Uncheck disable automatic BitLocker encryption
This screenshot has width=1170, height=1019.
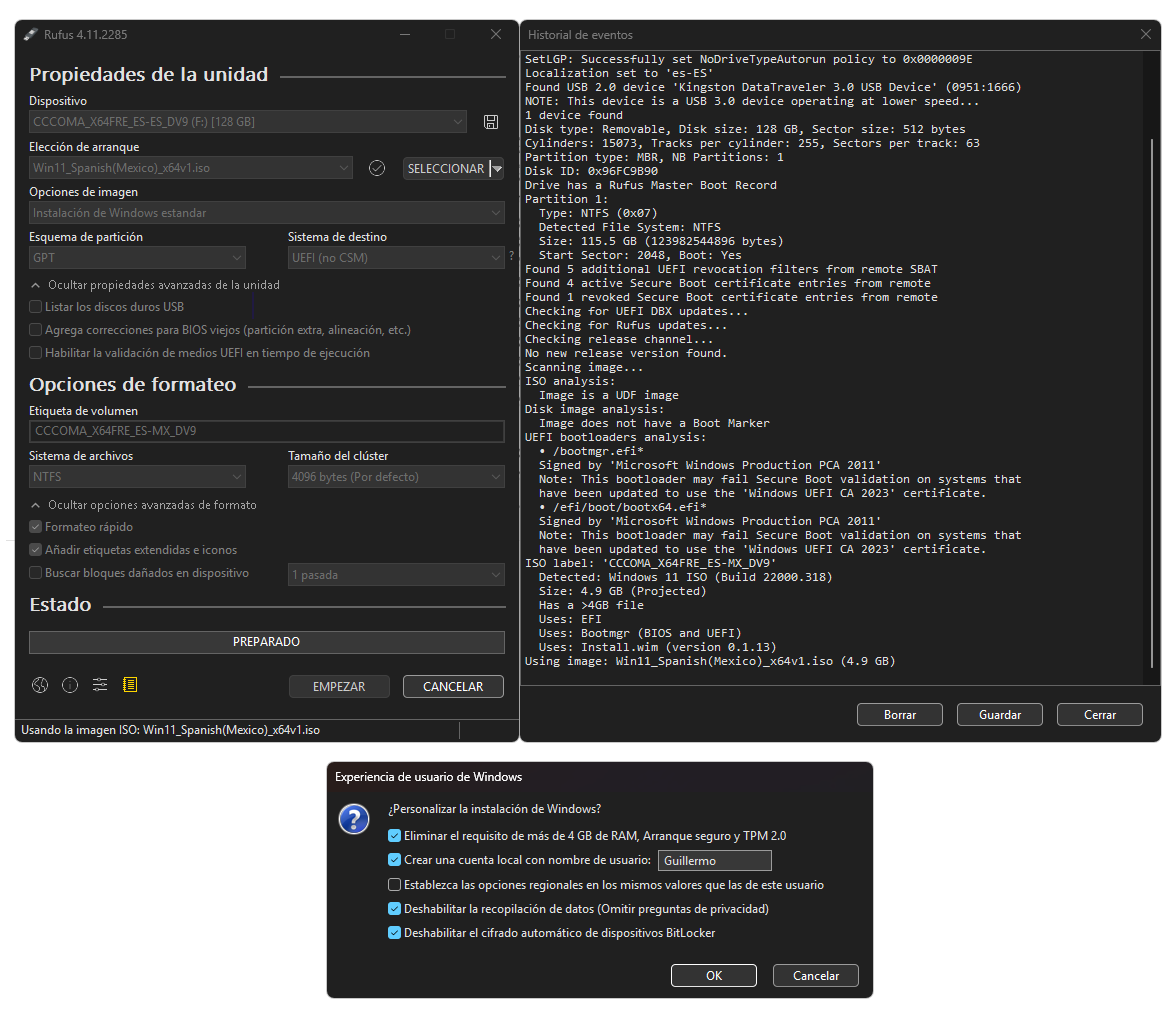pyautogui.click(x=394, y=933)
